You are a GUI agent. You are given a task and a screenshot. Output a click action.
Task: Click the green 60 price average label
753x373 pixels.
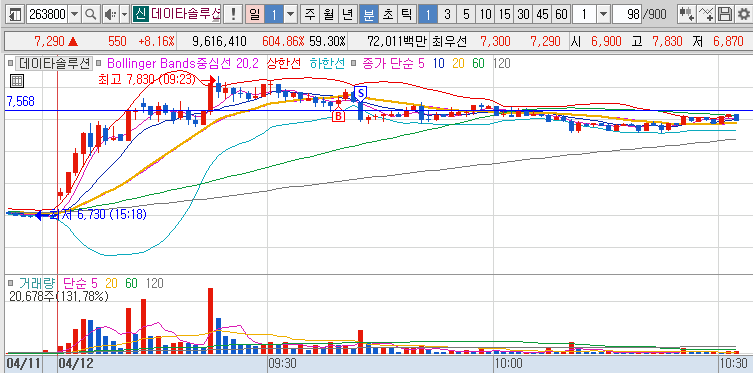[x=478, y=63]
